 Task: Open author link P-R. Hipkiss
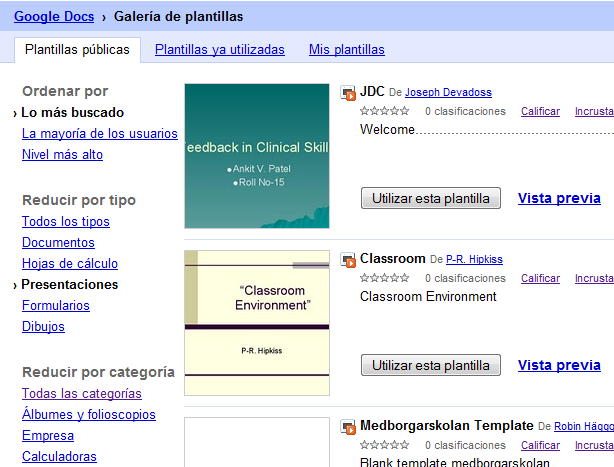(x=474, y=260)
